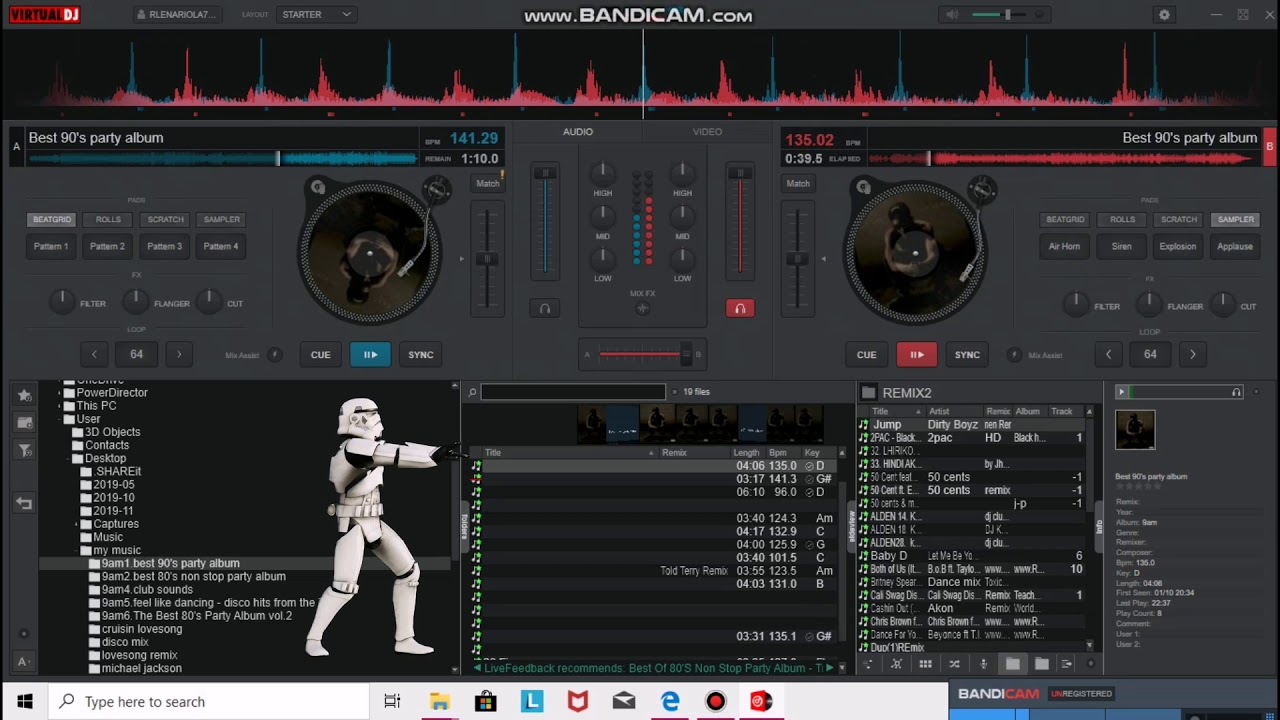Click the automix icon in sideview toolbar
The image size is (1280, 720).
point(896,664)
